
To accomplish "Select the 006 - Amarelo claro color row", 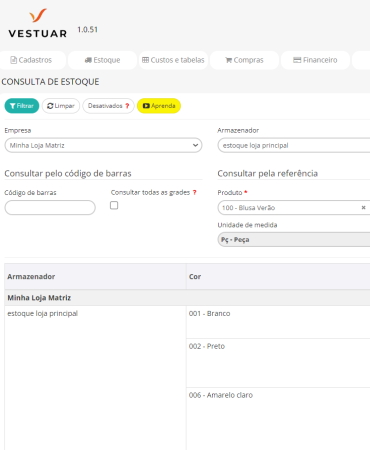I will pyautogui.click(x=278, y=419).
